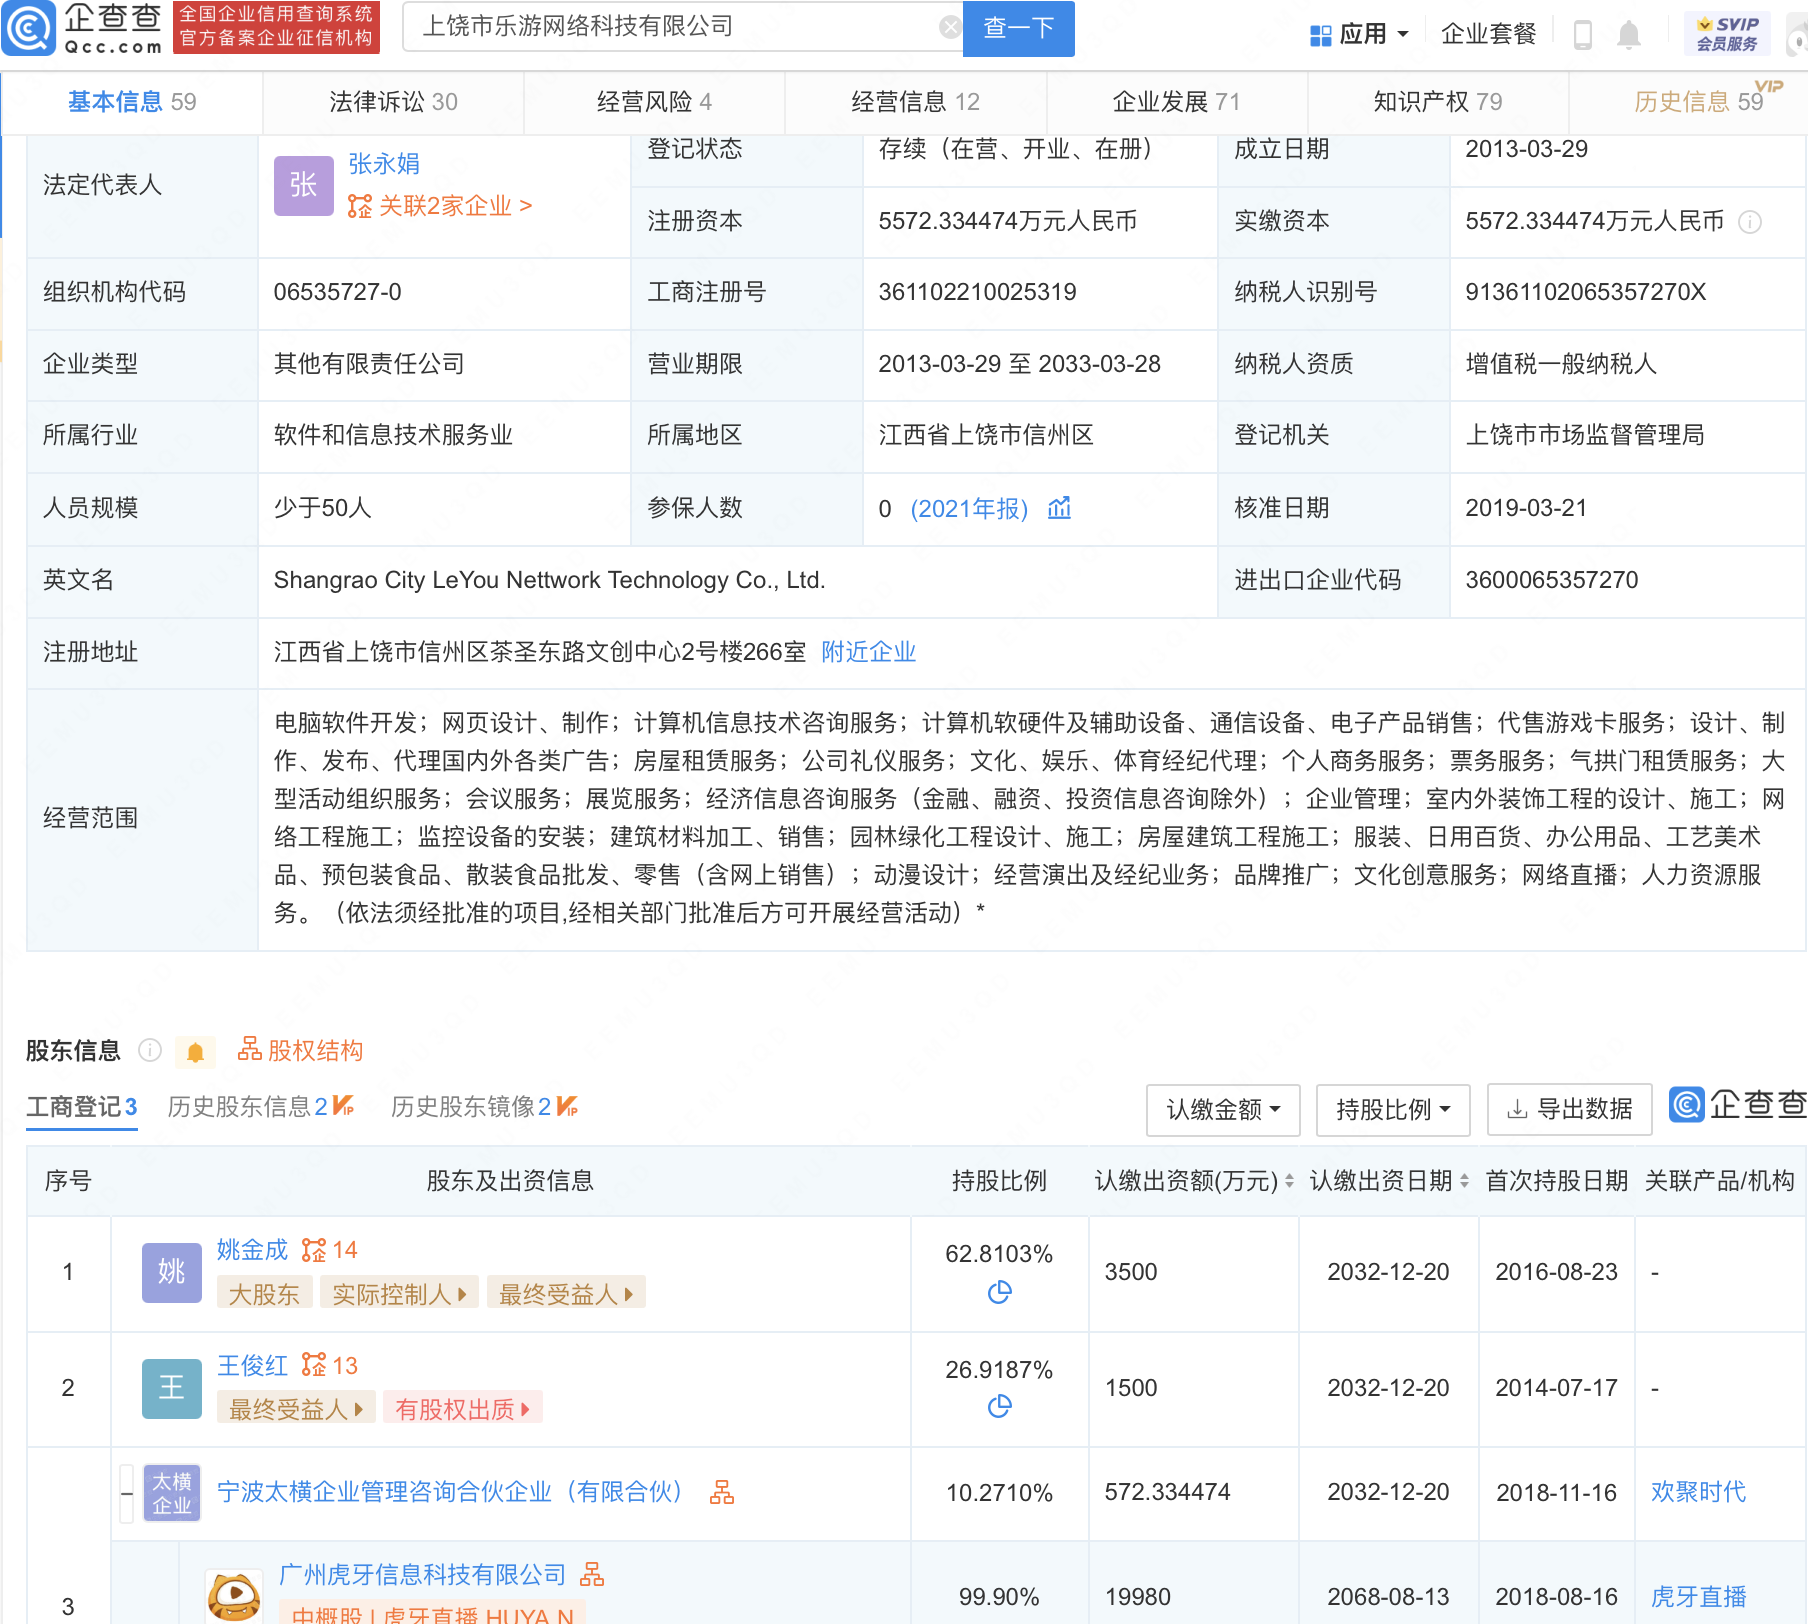Select the 工商登记 sub-tab
The image size is (1808, 1624).
[x=81, y=1107]
